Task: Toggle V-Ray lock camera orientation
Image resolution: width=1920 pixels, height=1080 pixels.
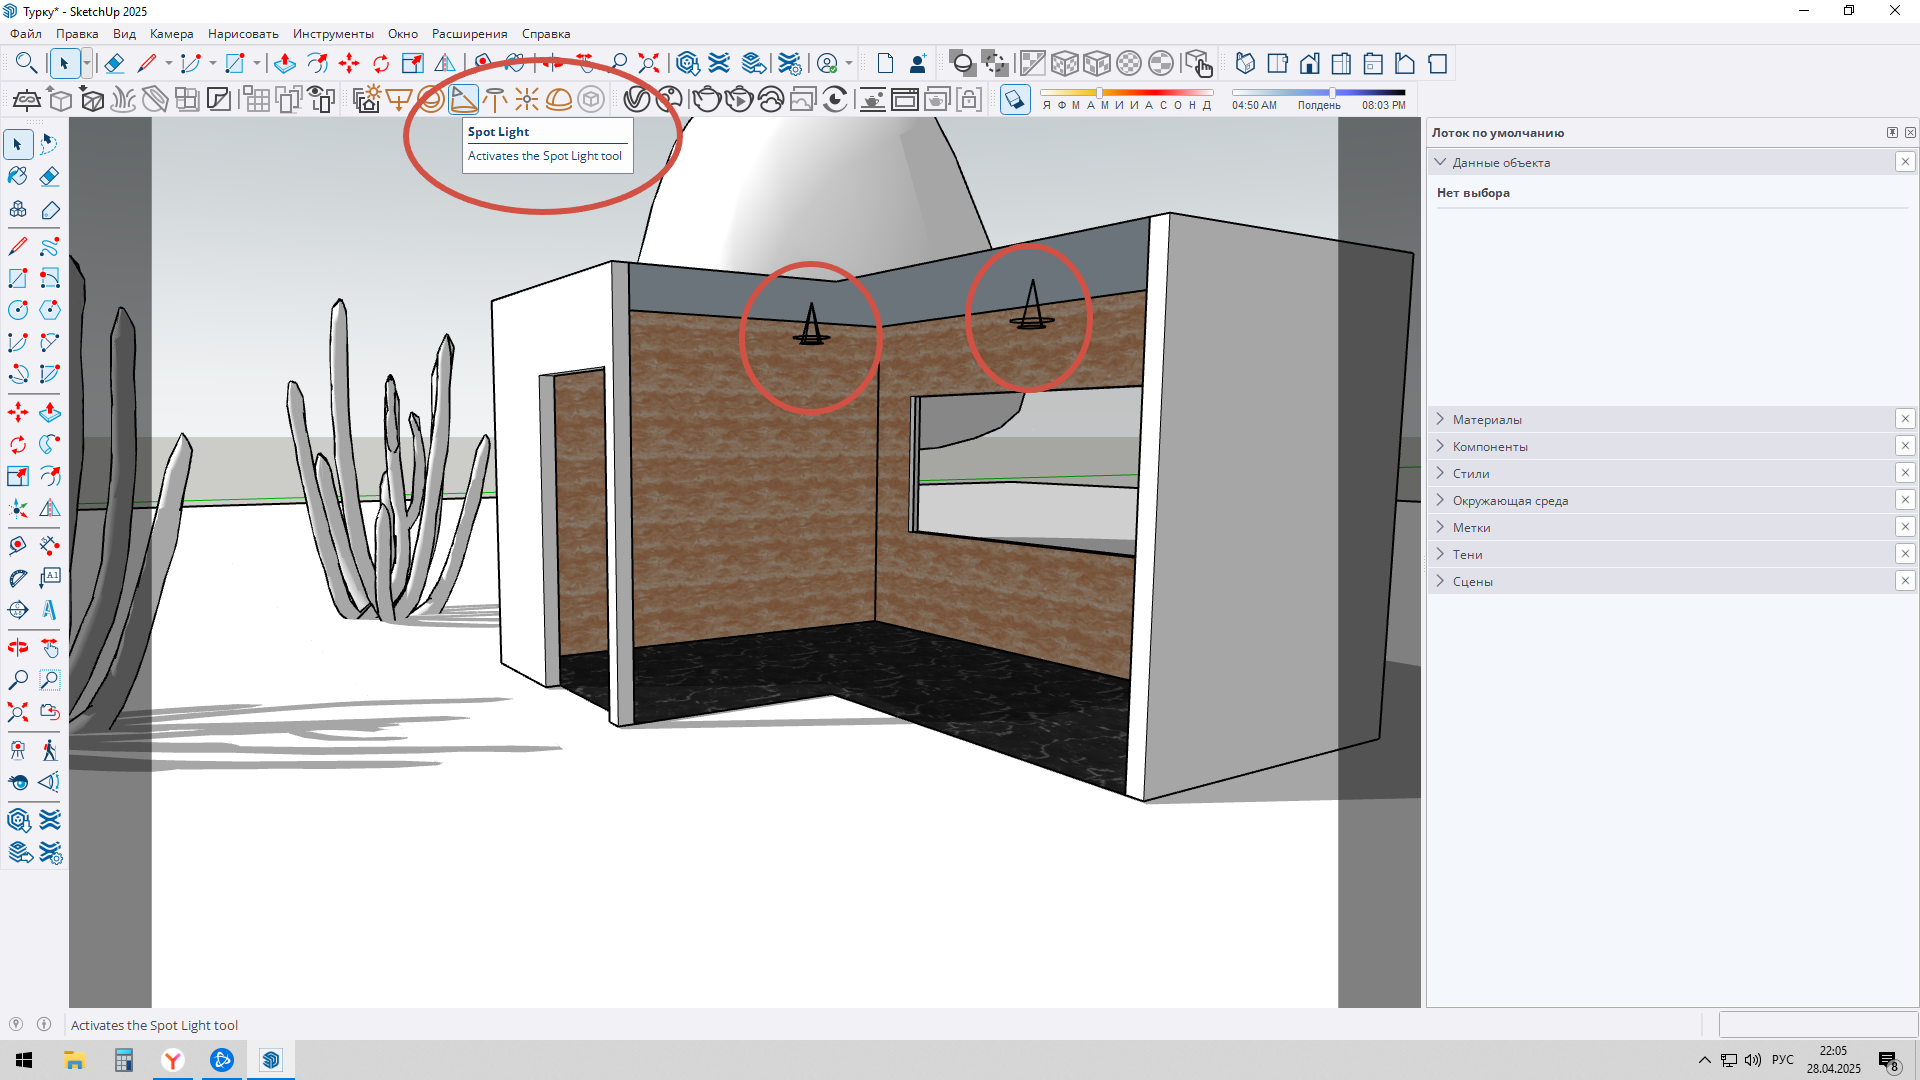Action: [x=969, y=99]
